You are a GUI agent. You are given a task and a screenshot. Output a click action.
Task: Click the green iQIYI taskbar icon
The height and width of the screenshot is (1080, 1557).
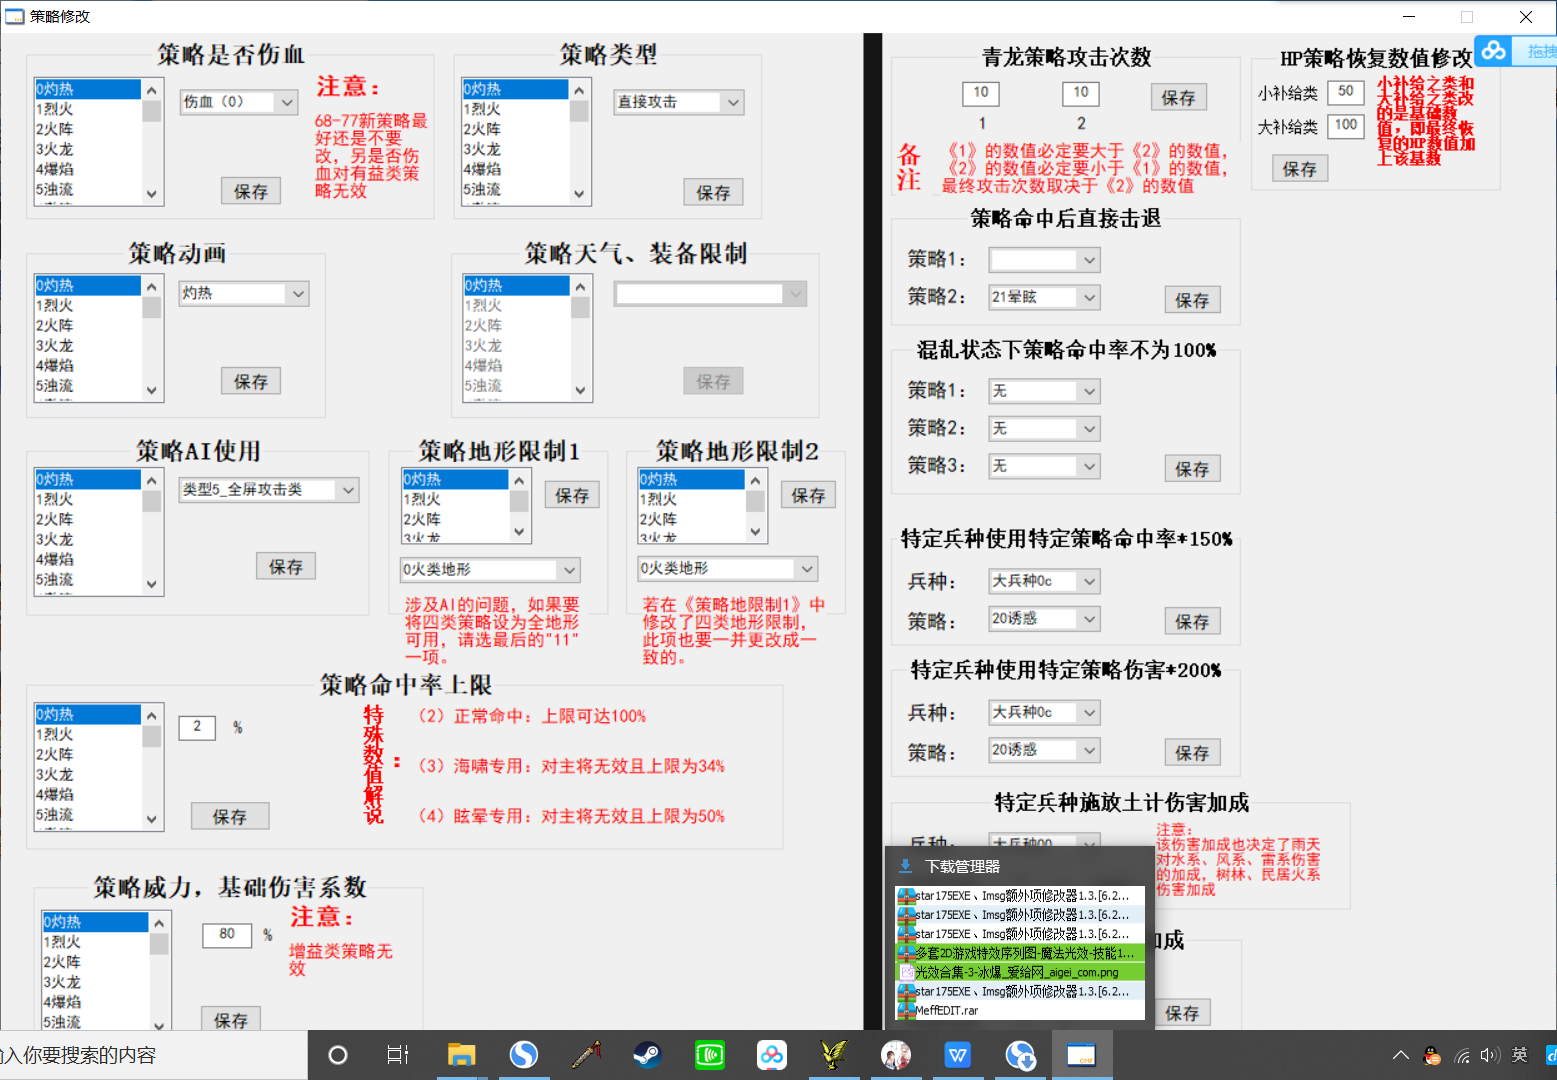click(709, 1055)
